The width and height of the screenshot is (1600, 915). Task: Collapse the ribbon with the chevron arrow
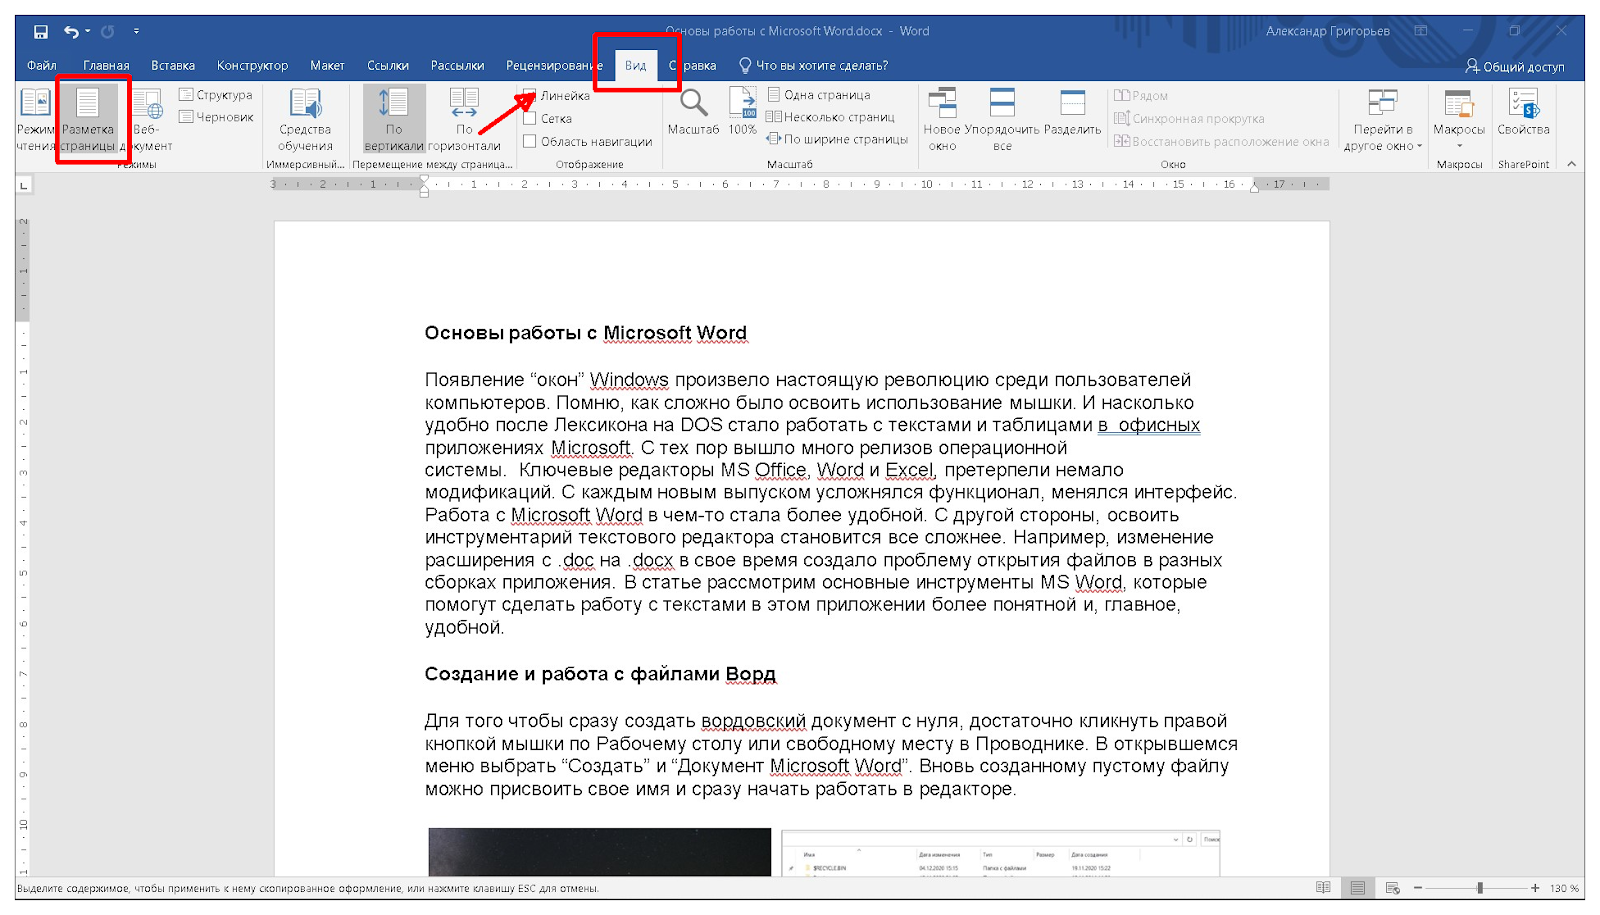(x=1571, y=164)
